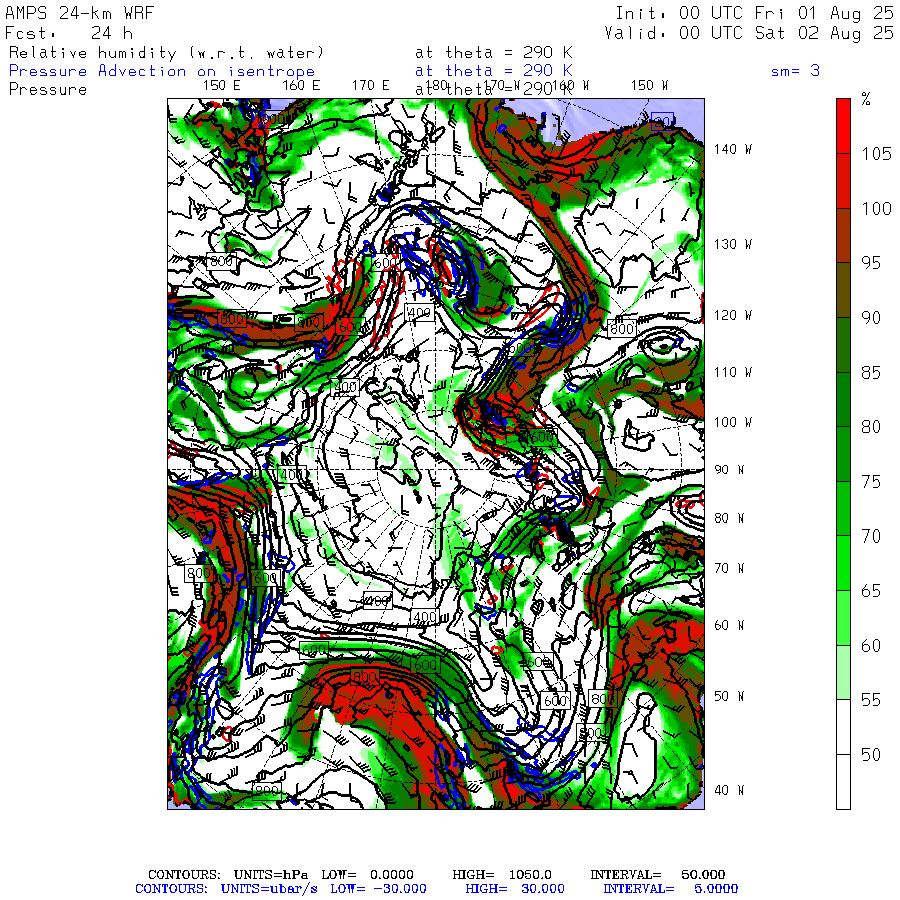Pick the white colorbar segment below 50
The image size is (900, 900).
click(x=843, y=781)
